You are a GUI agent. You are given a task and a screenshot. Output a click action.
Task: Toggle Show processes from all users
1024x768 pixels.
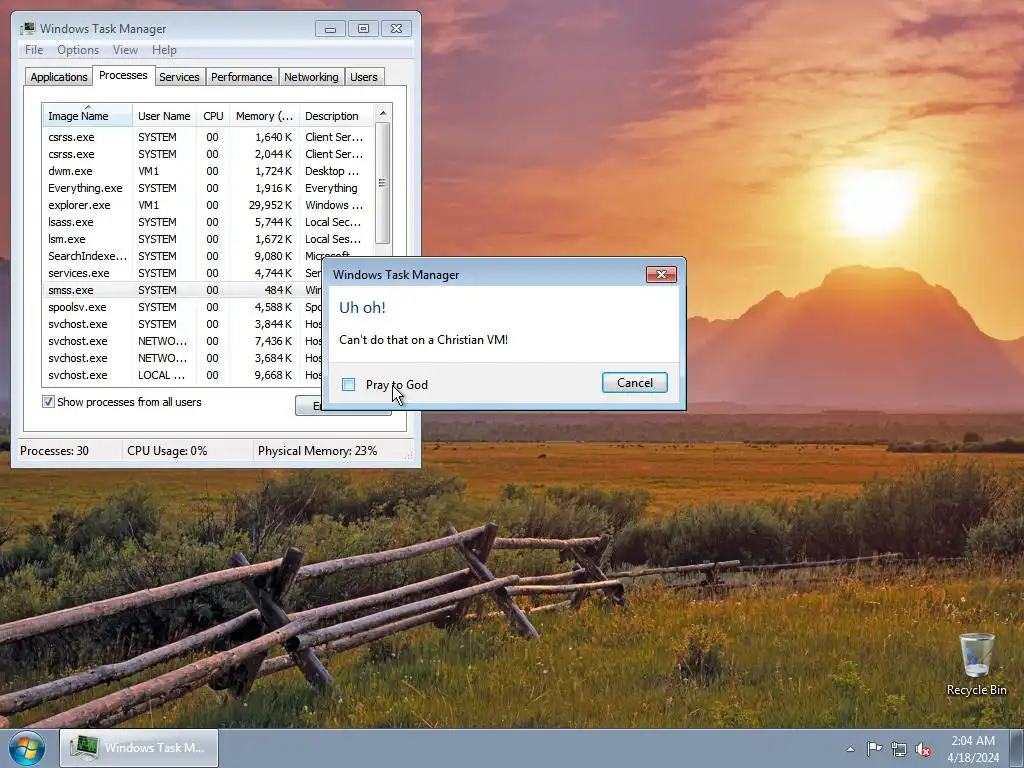point(48,402)
